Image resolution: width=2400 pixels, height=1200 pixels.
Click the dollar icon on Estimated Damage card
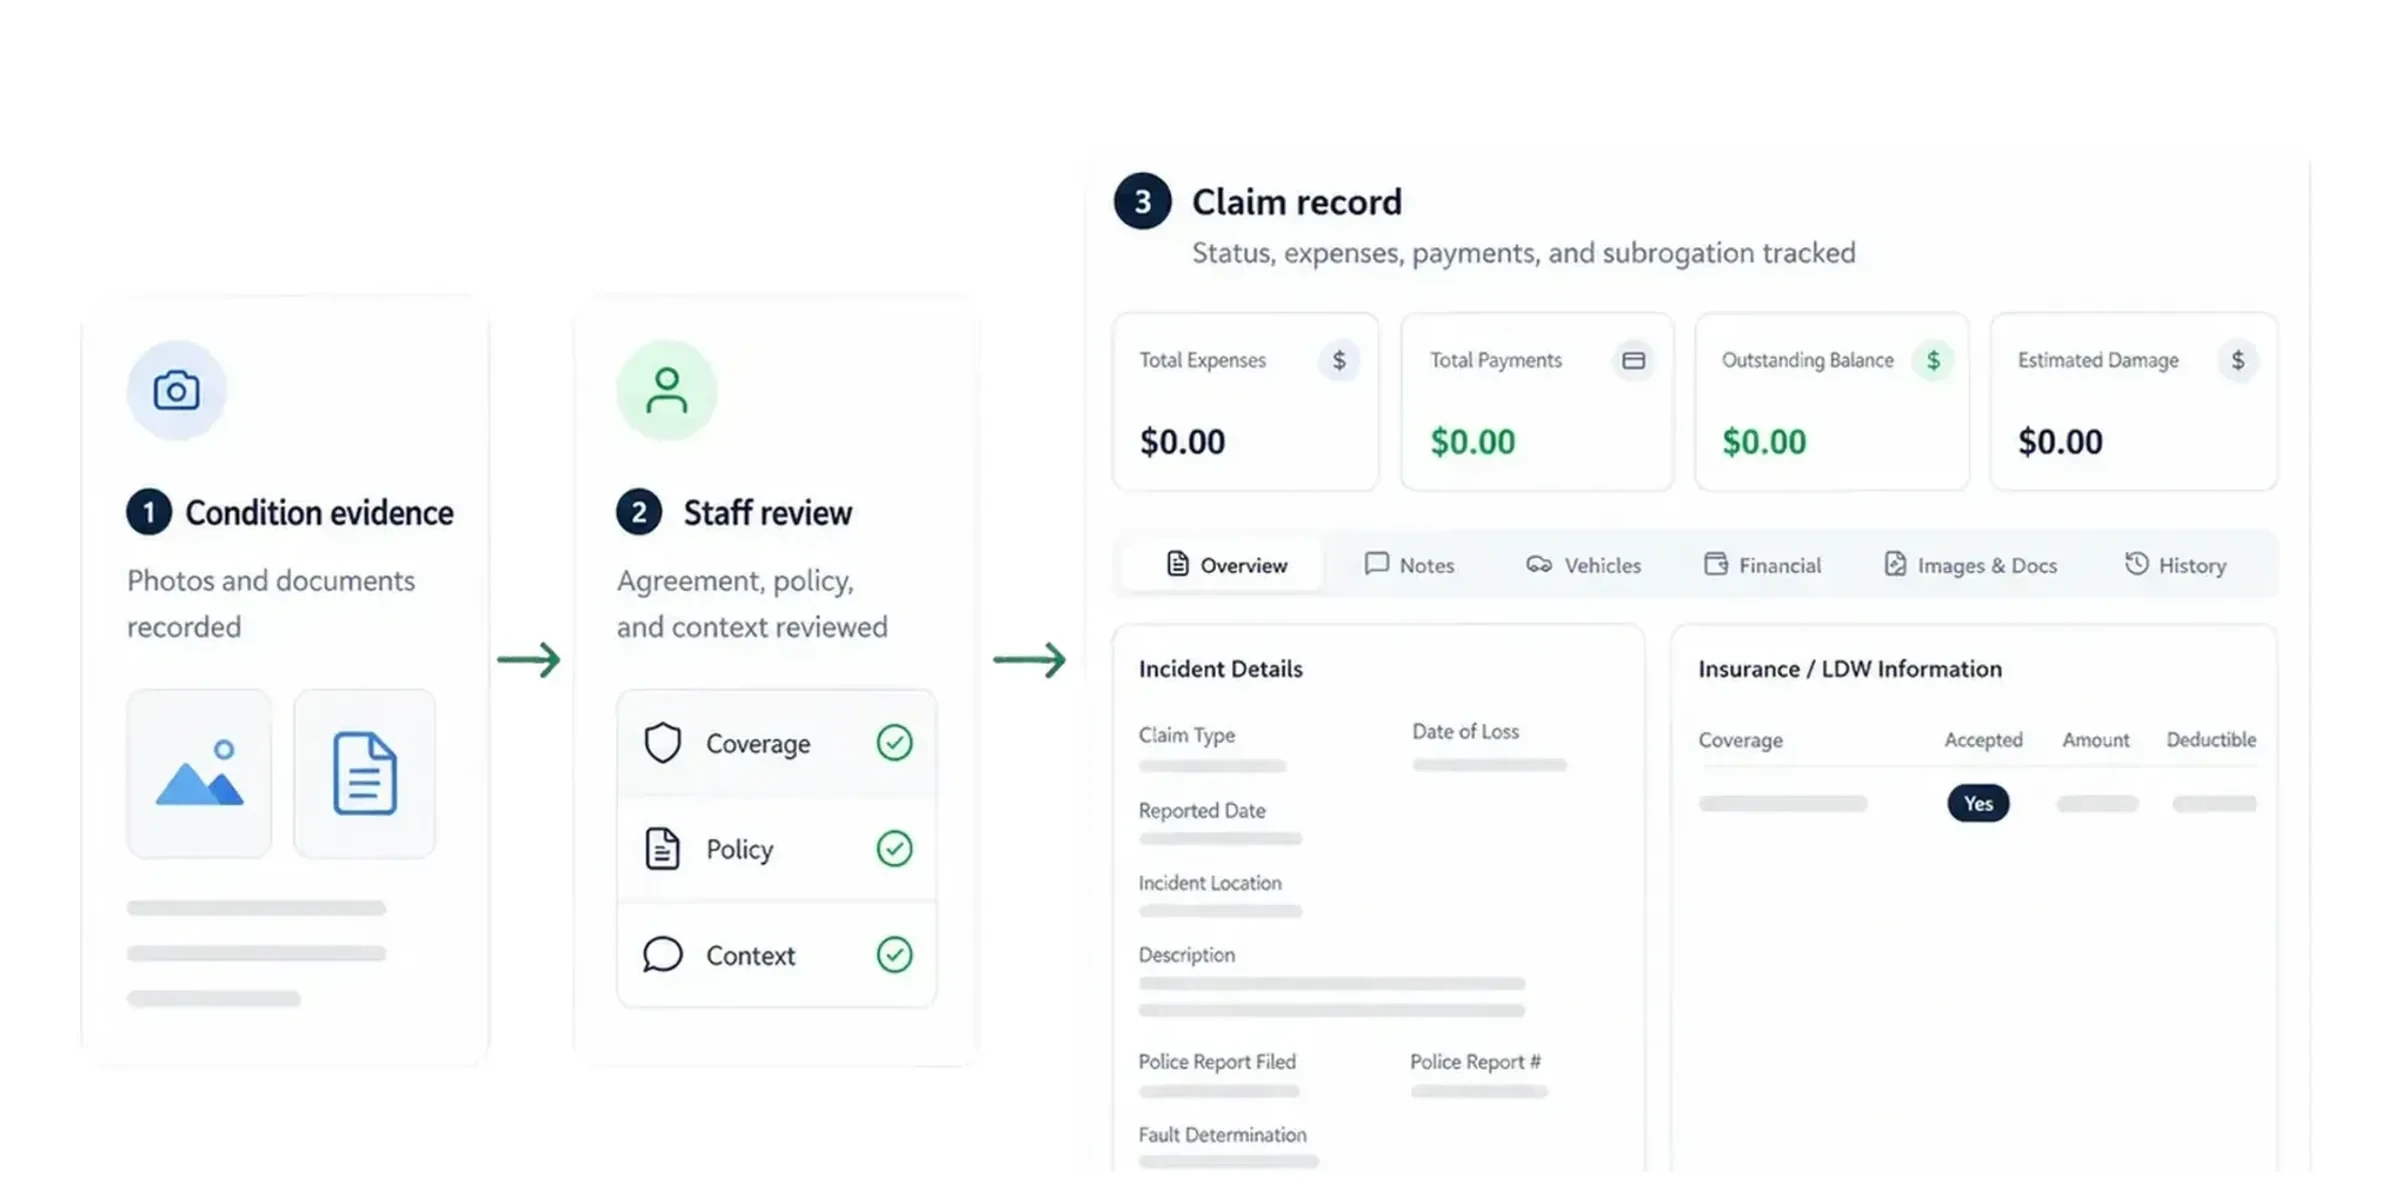pyautogui.click(x=2238, y=360)
